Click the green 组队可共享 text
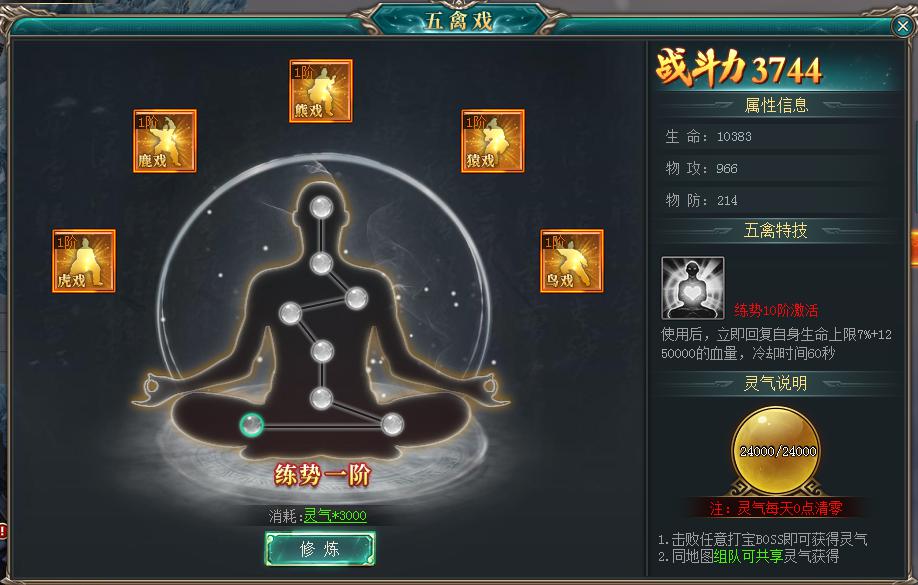 (748, 556)
